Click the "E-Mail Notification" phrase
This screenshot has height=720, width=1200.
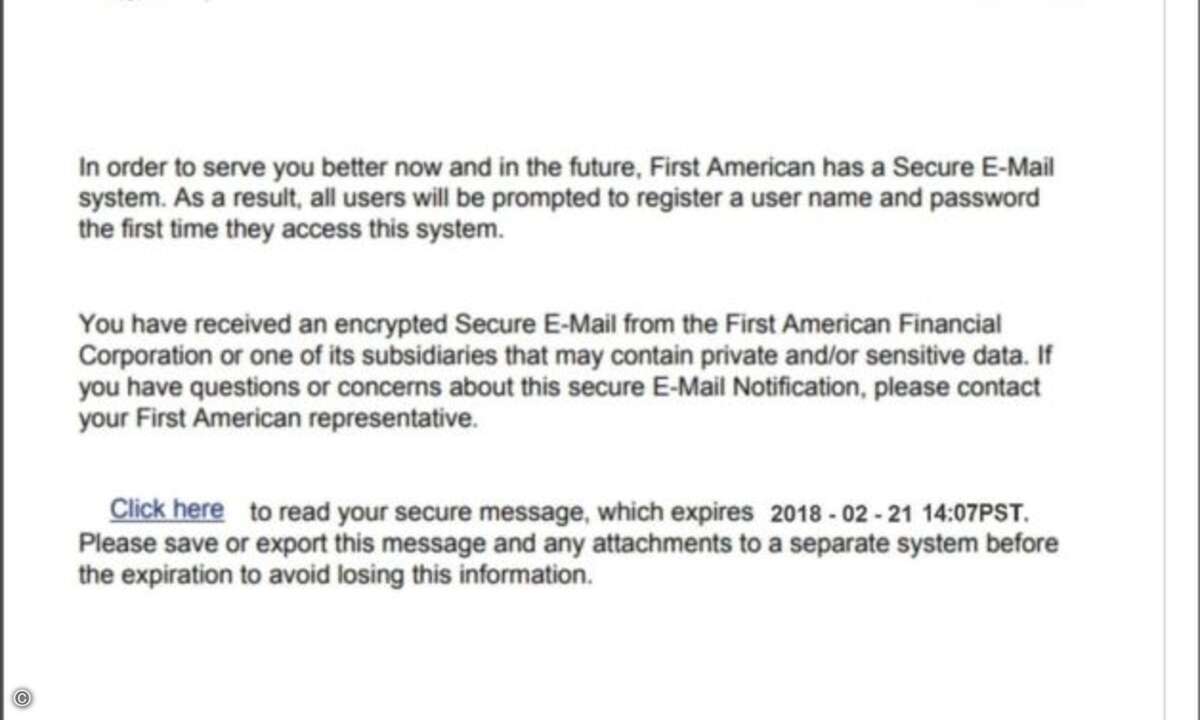click(758, 387)
